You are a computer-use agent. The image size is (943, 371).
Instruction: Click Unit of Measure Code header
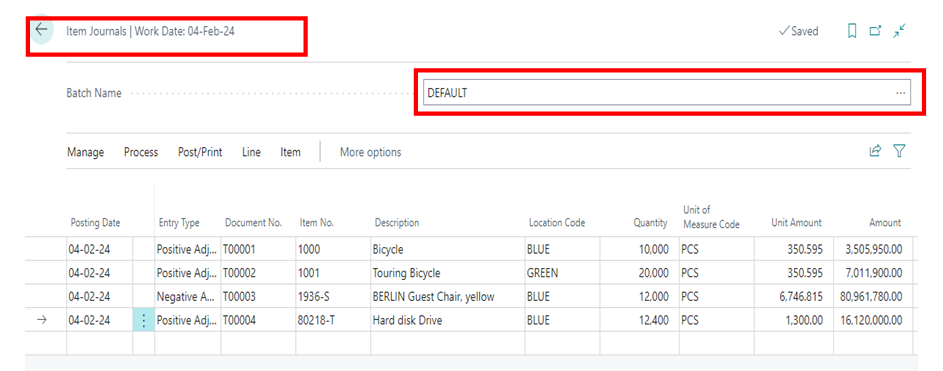click(711, 217)
